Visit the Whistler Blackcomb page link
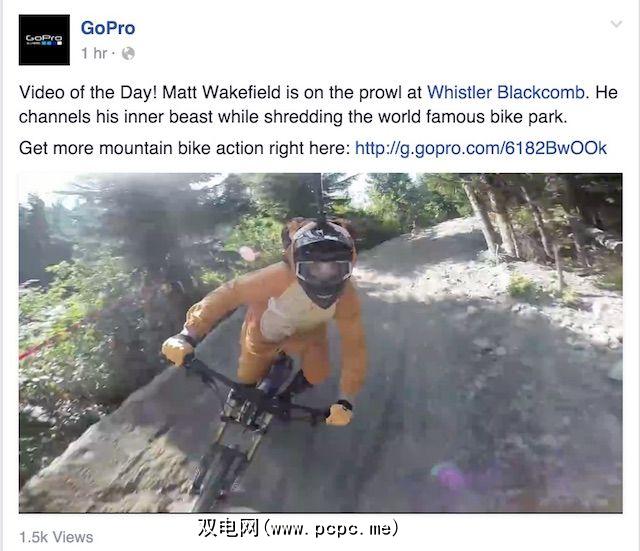The width and height of the screenshot is (640, 551). point(506,92)
